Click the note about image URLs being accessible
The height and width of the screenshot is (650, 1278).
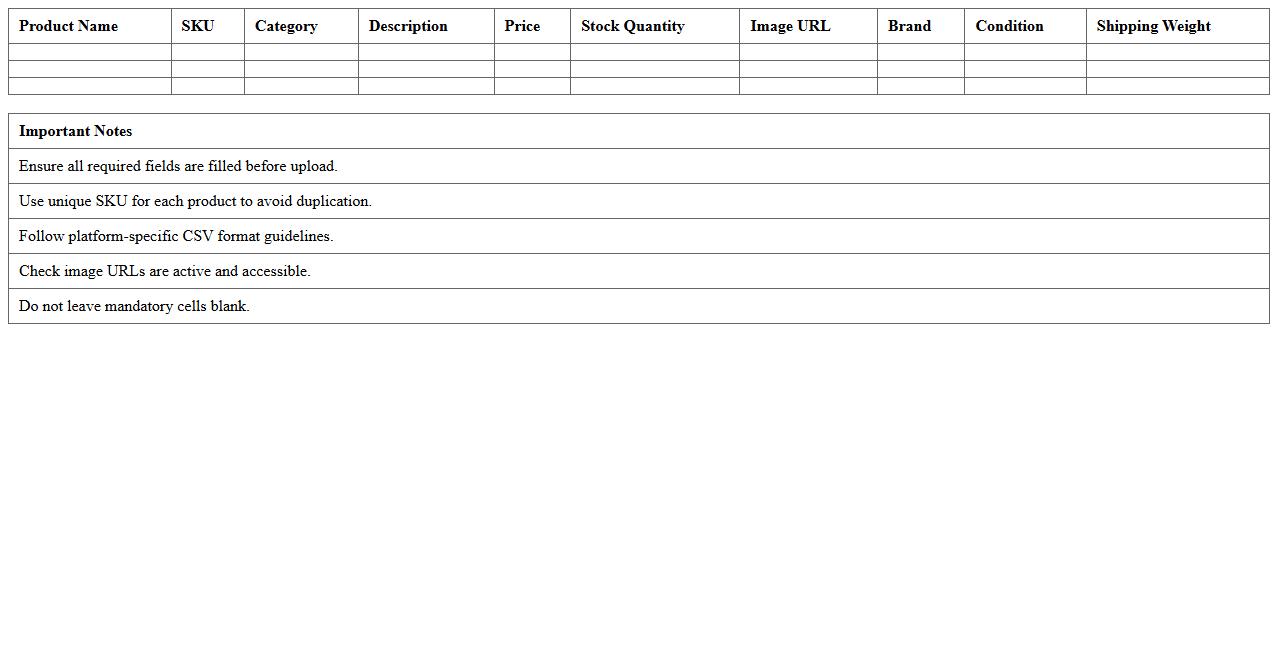click(165, 271)
